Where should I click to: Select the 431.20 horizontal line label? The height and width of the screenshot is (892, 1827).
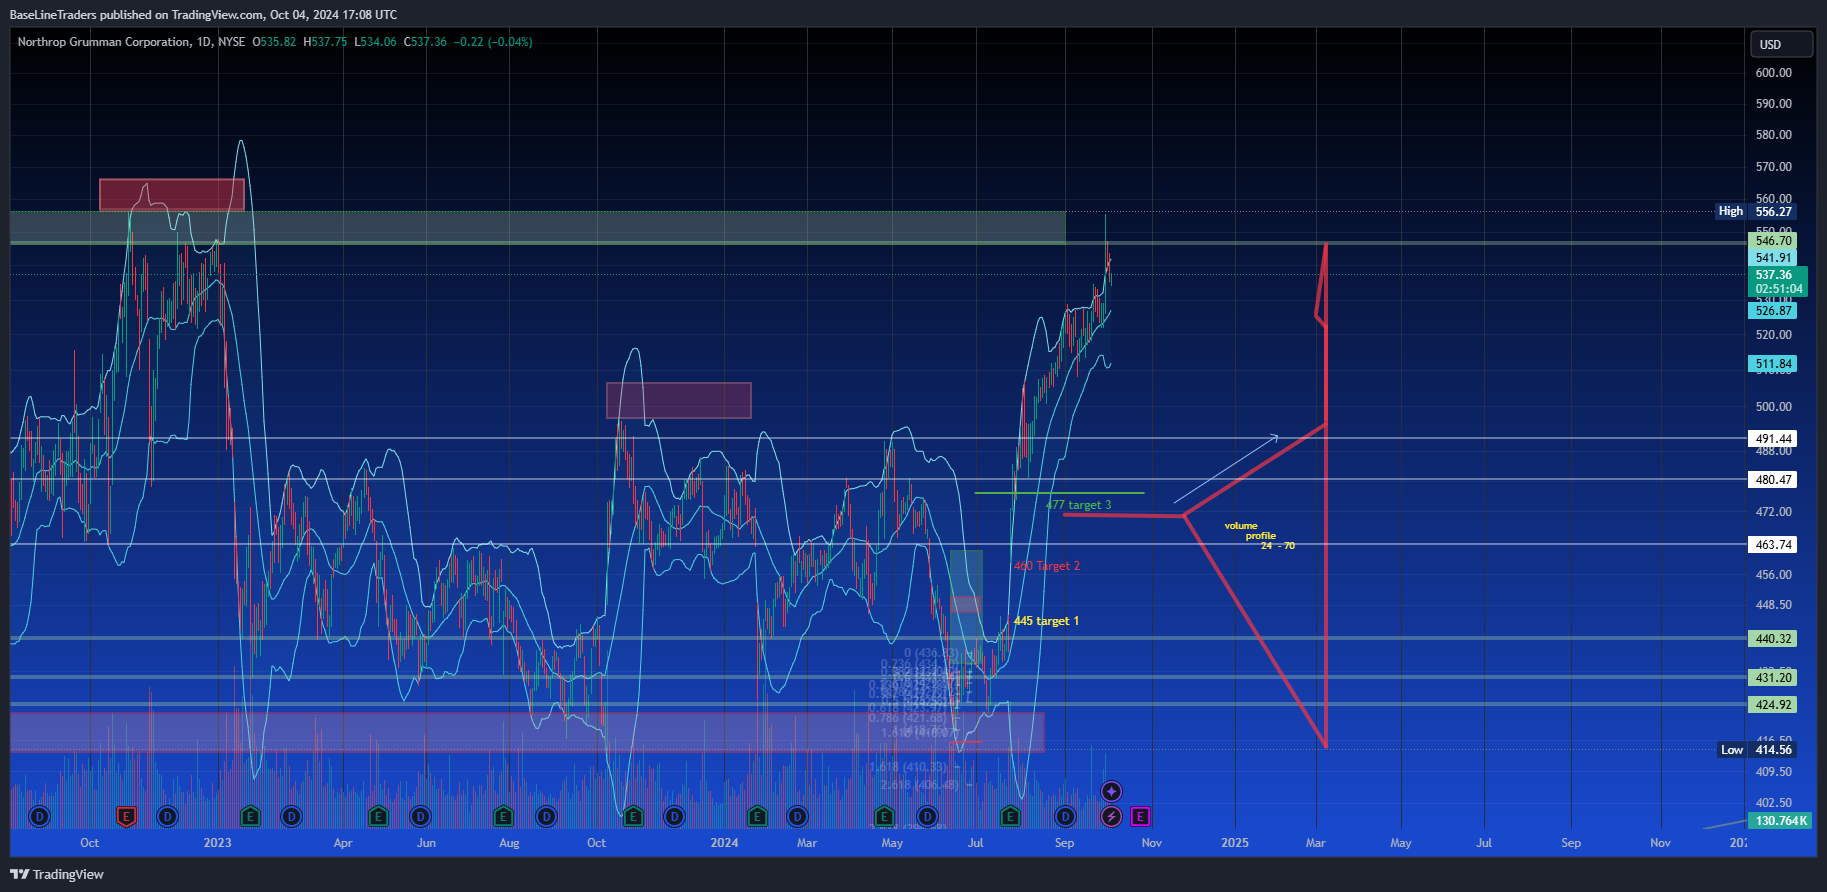pos(1773,677)
